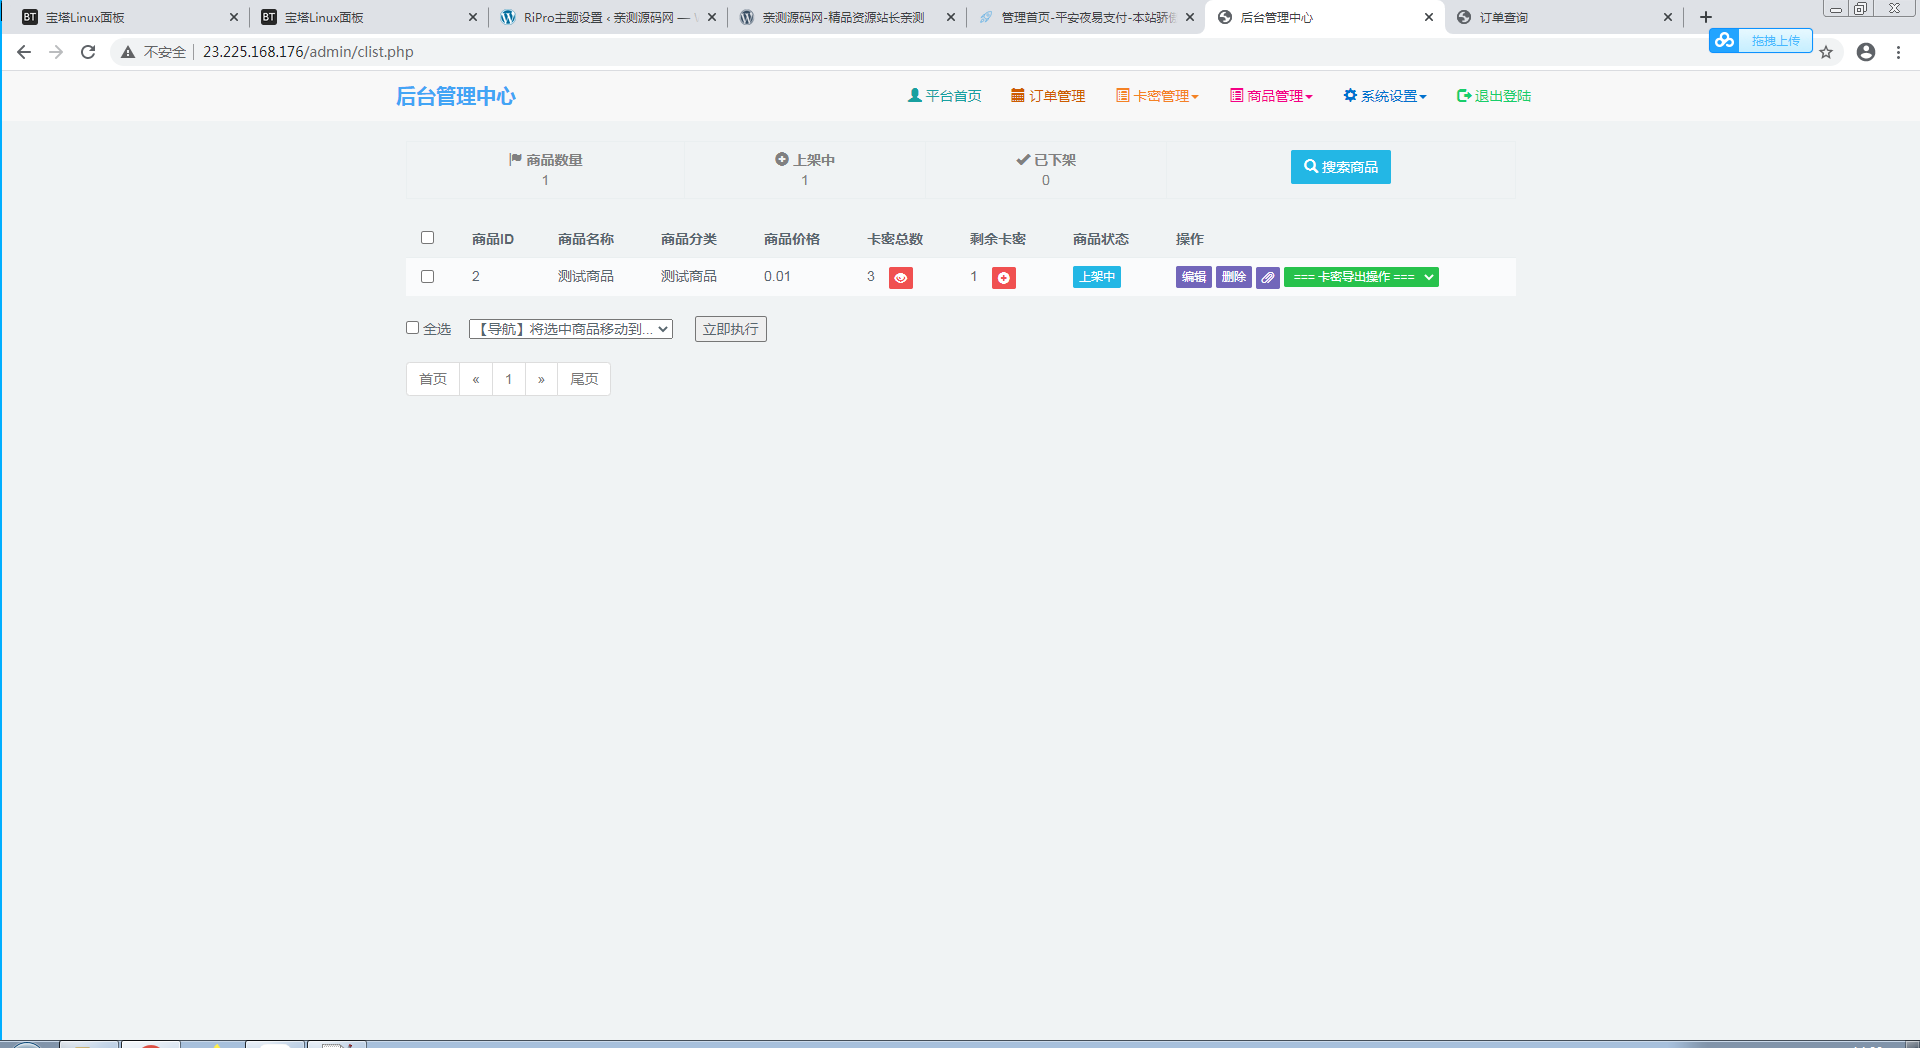Click the » next page button

click(541, 379)
